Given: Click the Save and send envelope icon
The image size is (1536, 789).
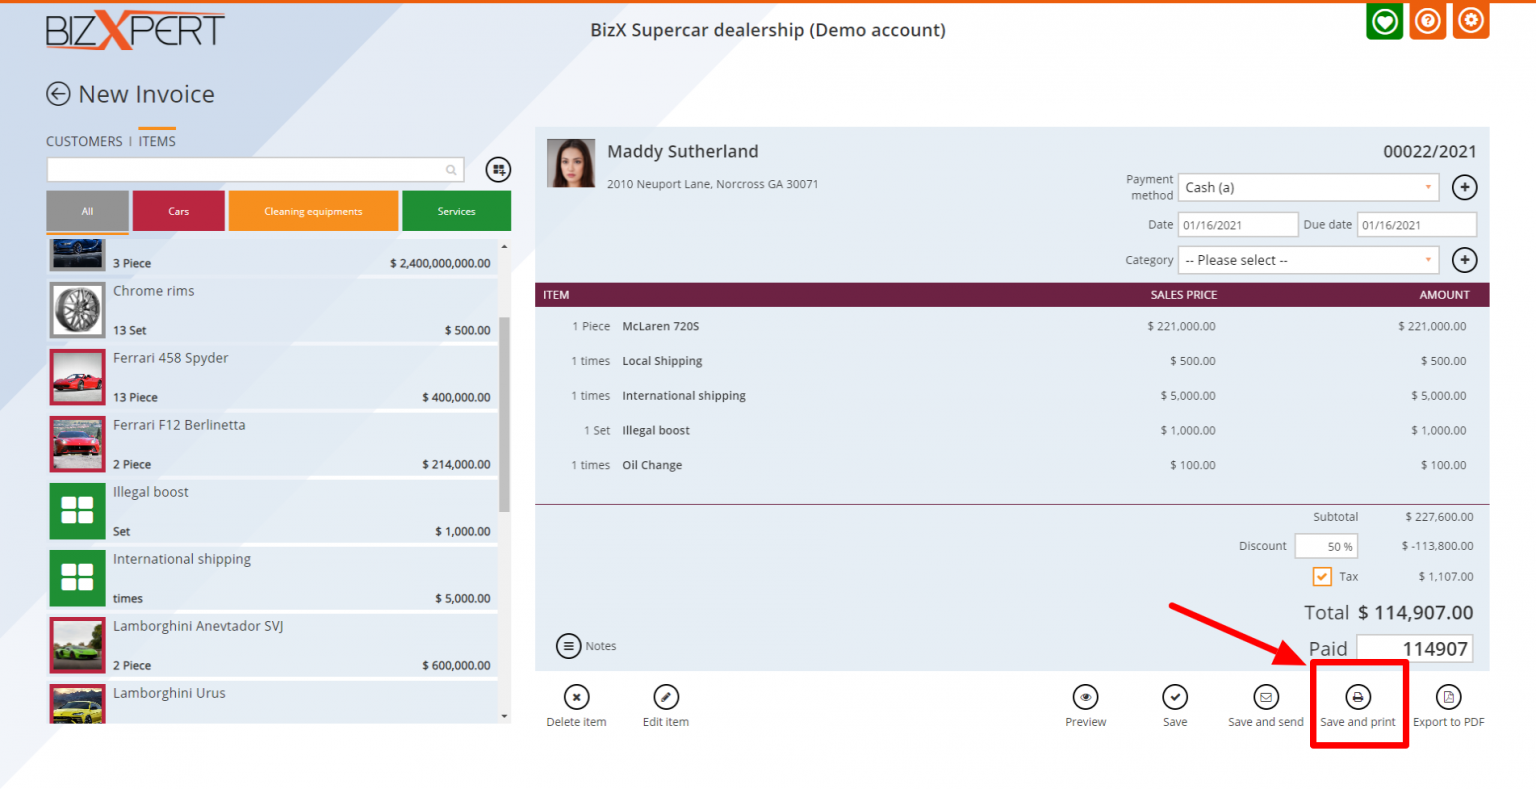Looking at the screenshot, I should [1265, 697].
